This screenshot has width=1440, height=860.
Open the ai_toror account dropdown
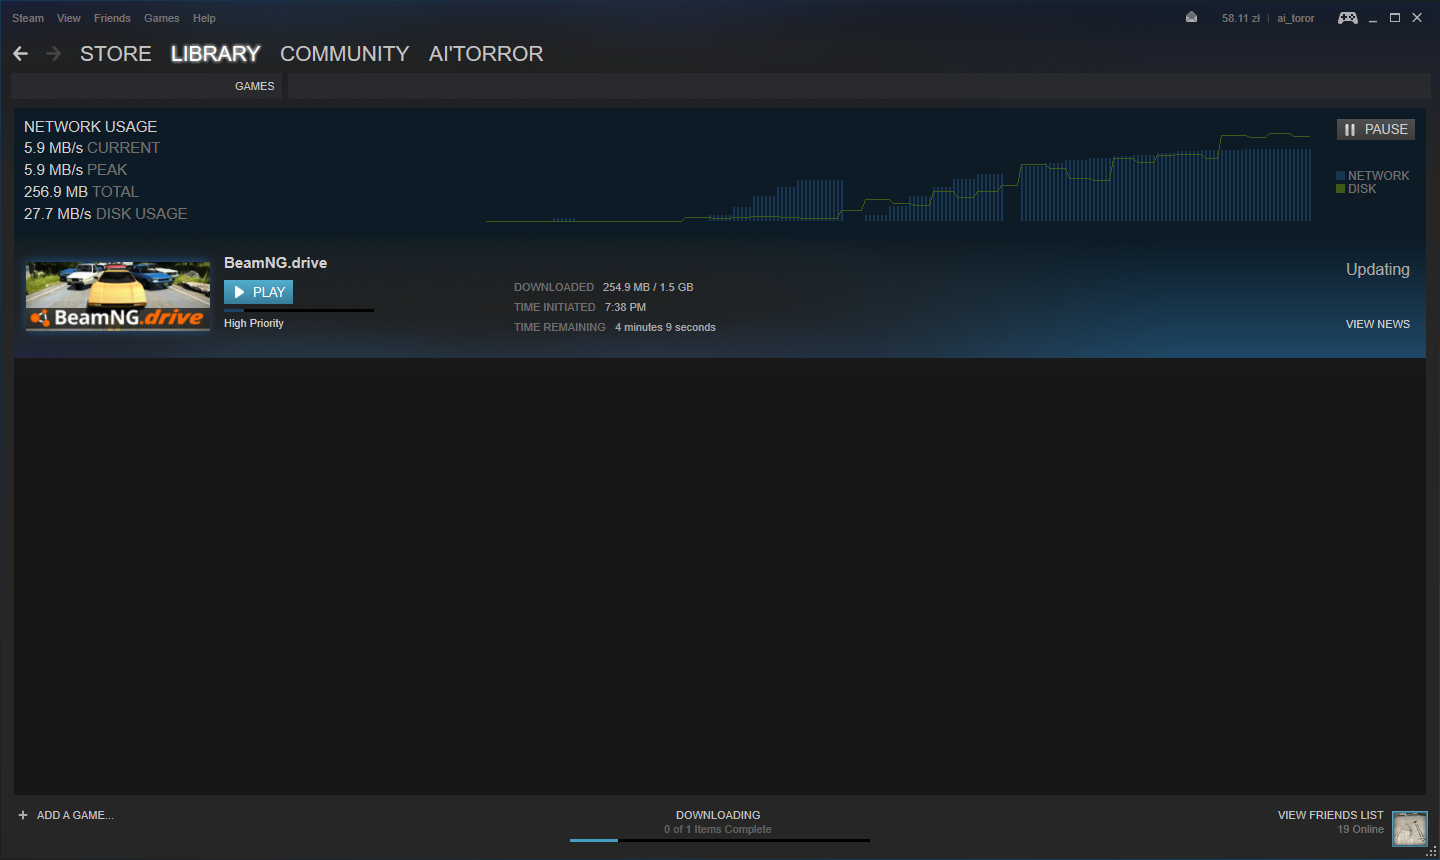pos(1296,18)
